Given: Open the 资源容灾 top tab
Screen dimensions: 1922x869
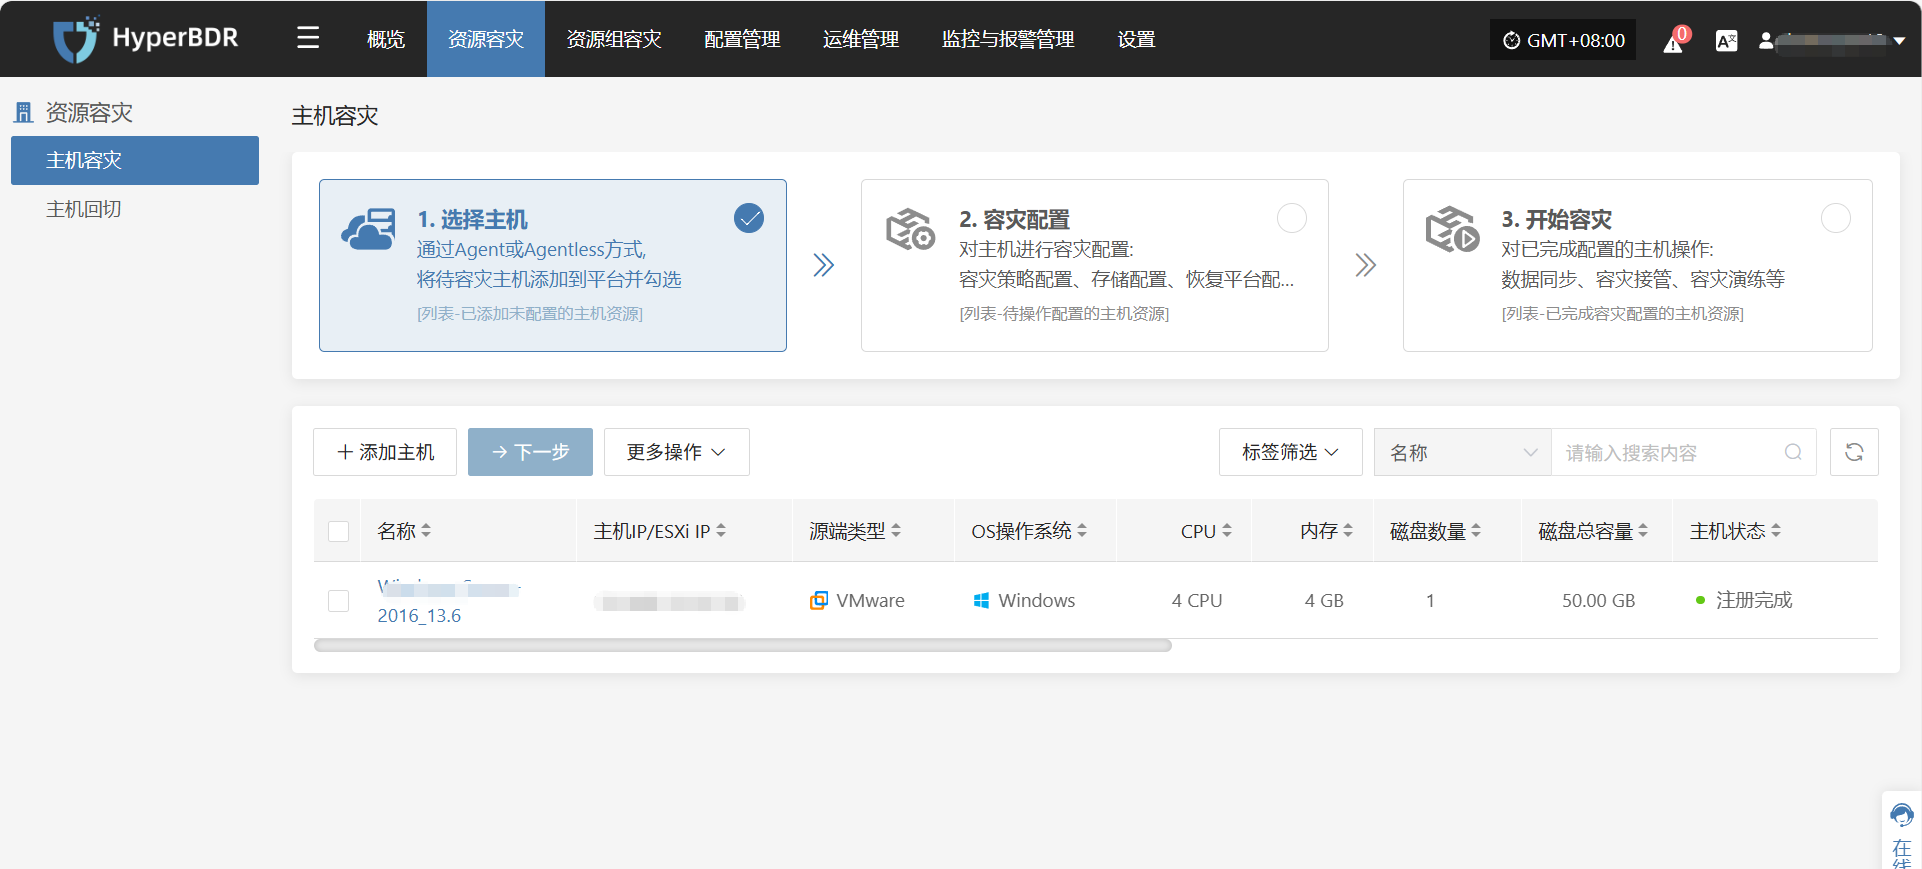Looking at the screenshot, I should (x=486, y=39).
